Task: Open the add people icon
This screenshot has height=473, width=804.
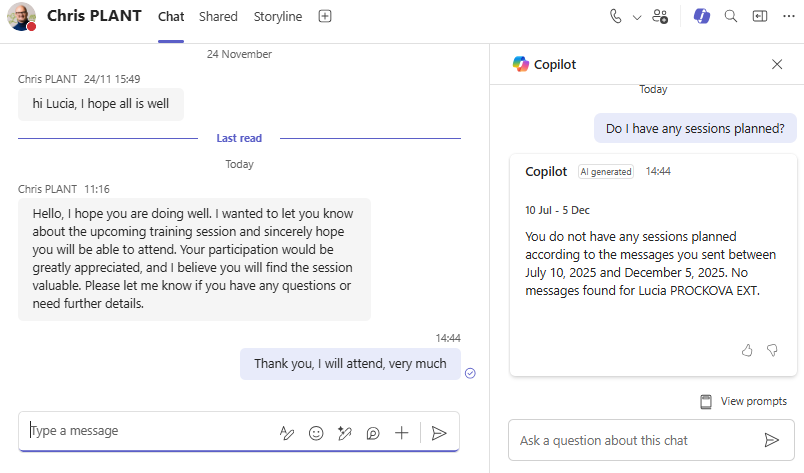Action: click(660, 16)
